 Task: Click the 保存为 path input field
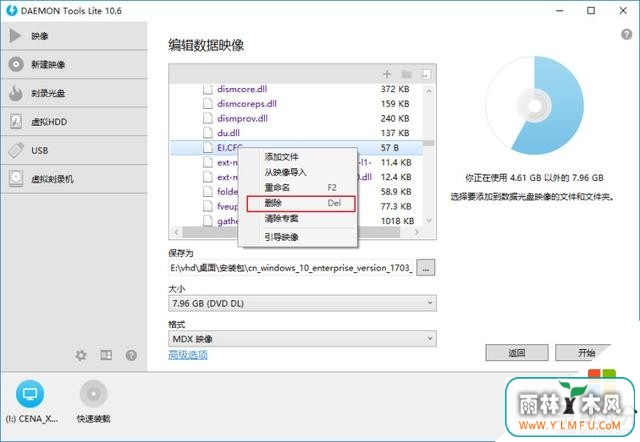[x=291, y=268]
